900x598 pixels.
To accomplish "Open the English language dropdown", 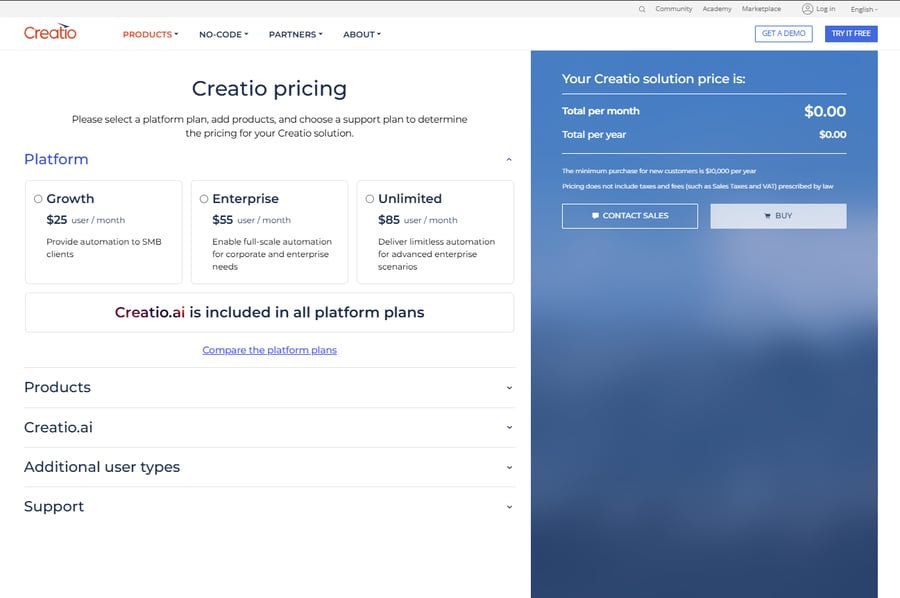I will (x=864, y=10).
